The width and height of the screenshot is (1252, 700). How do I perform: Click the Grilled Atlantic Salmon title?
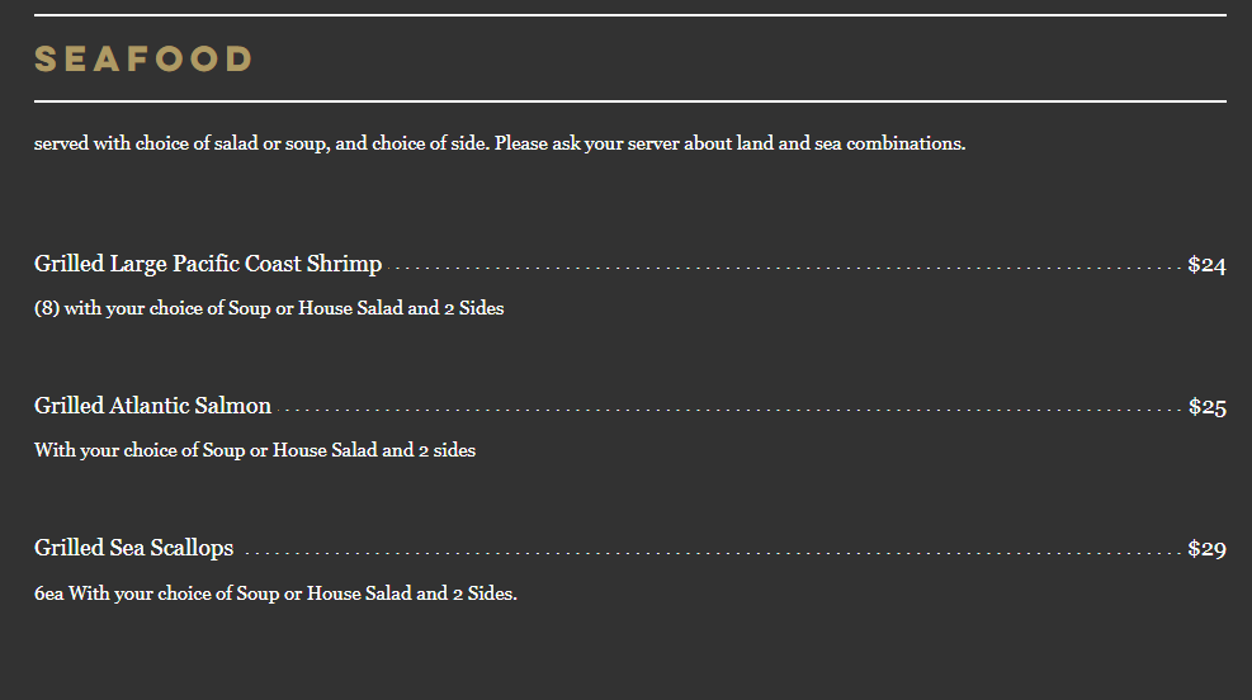(153, 406)
